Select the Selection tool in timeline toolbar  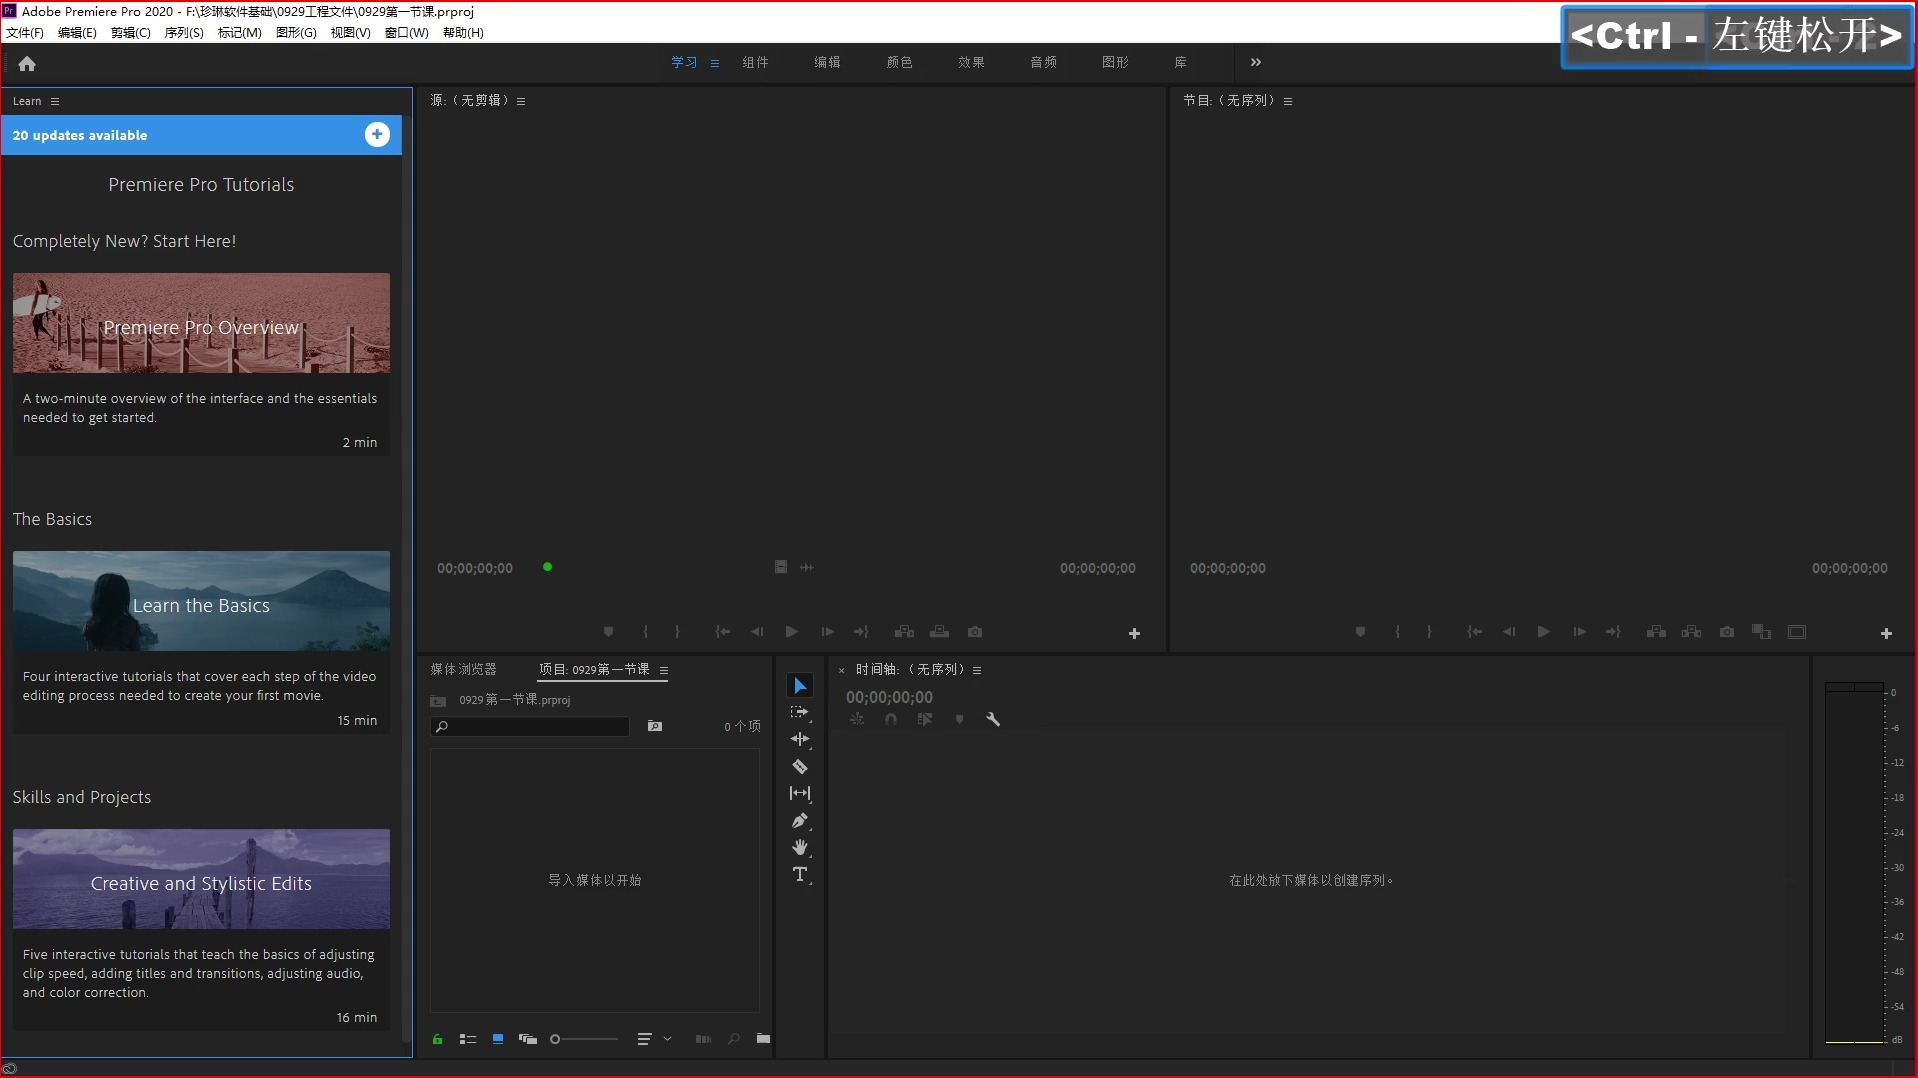click(x=800, y=685)
